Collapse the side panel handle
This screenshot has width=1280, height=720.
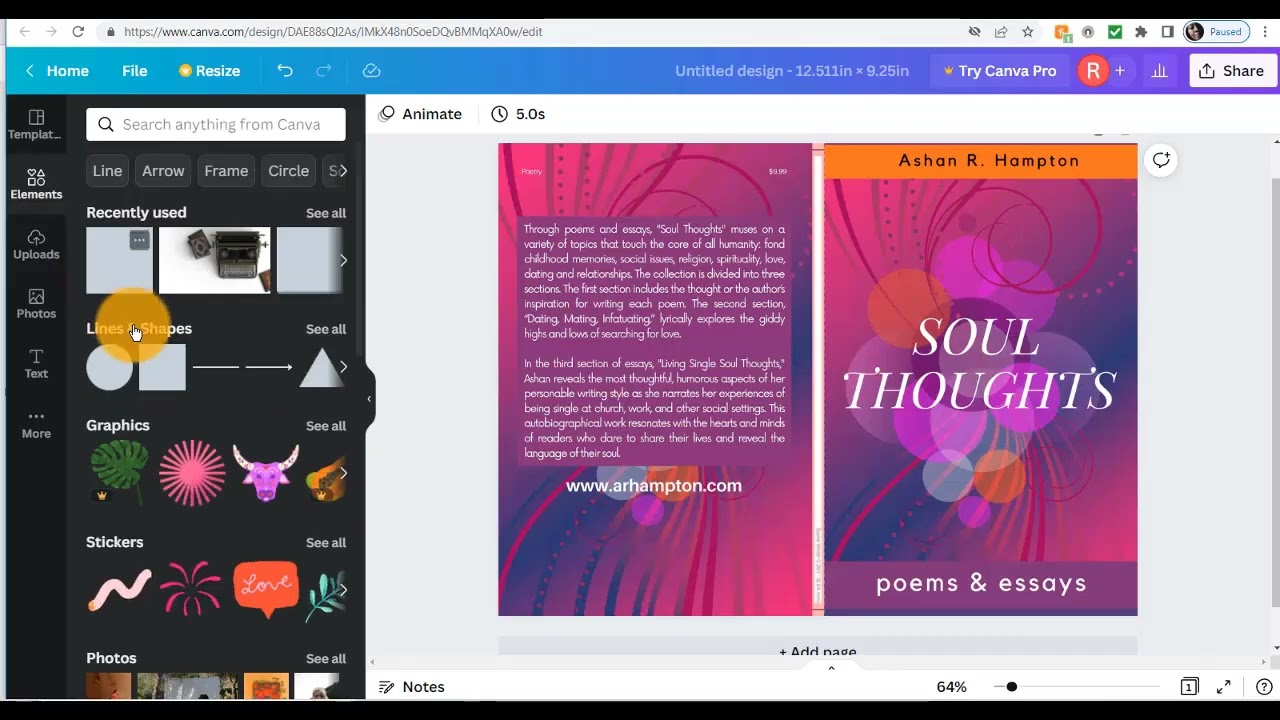pos(369,398)
